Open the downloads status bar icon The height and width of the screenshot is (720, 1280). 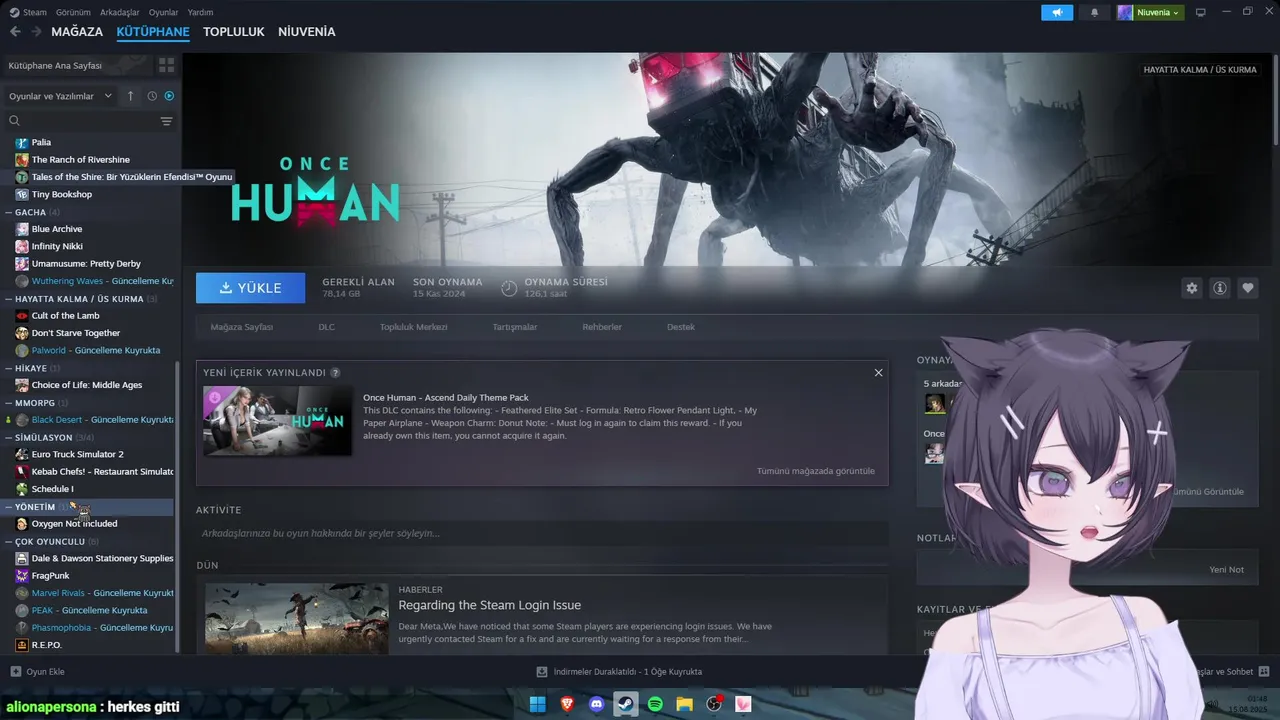(x=542, y=672)
